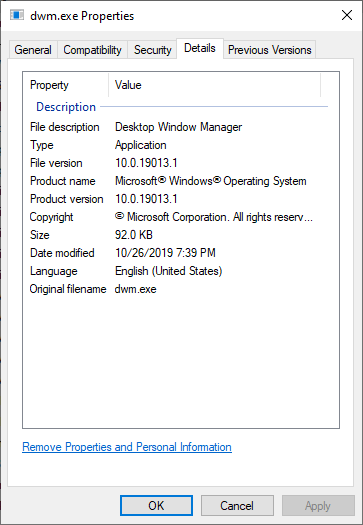Select the Copyright property label

click(51, 217)
